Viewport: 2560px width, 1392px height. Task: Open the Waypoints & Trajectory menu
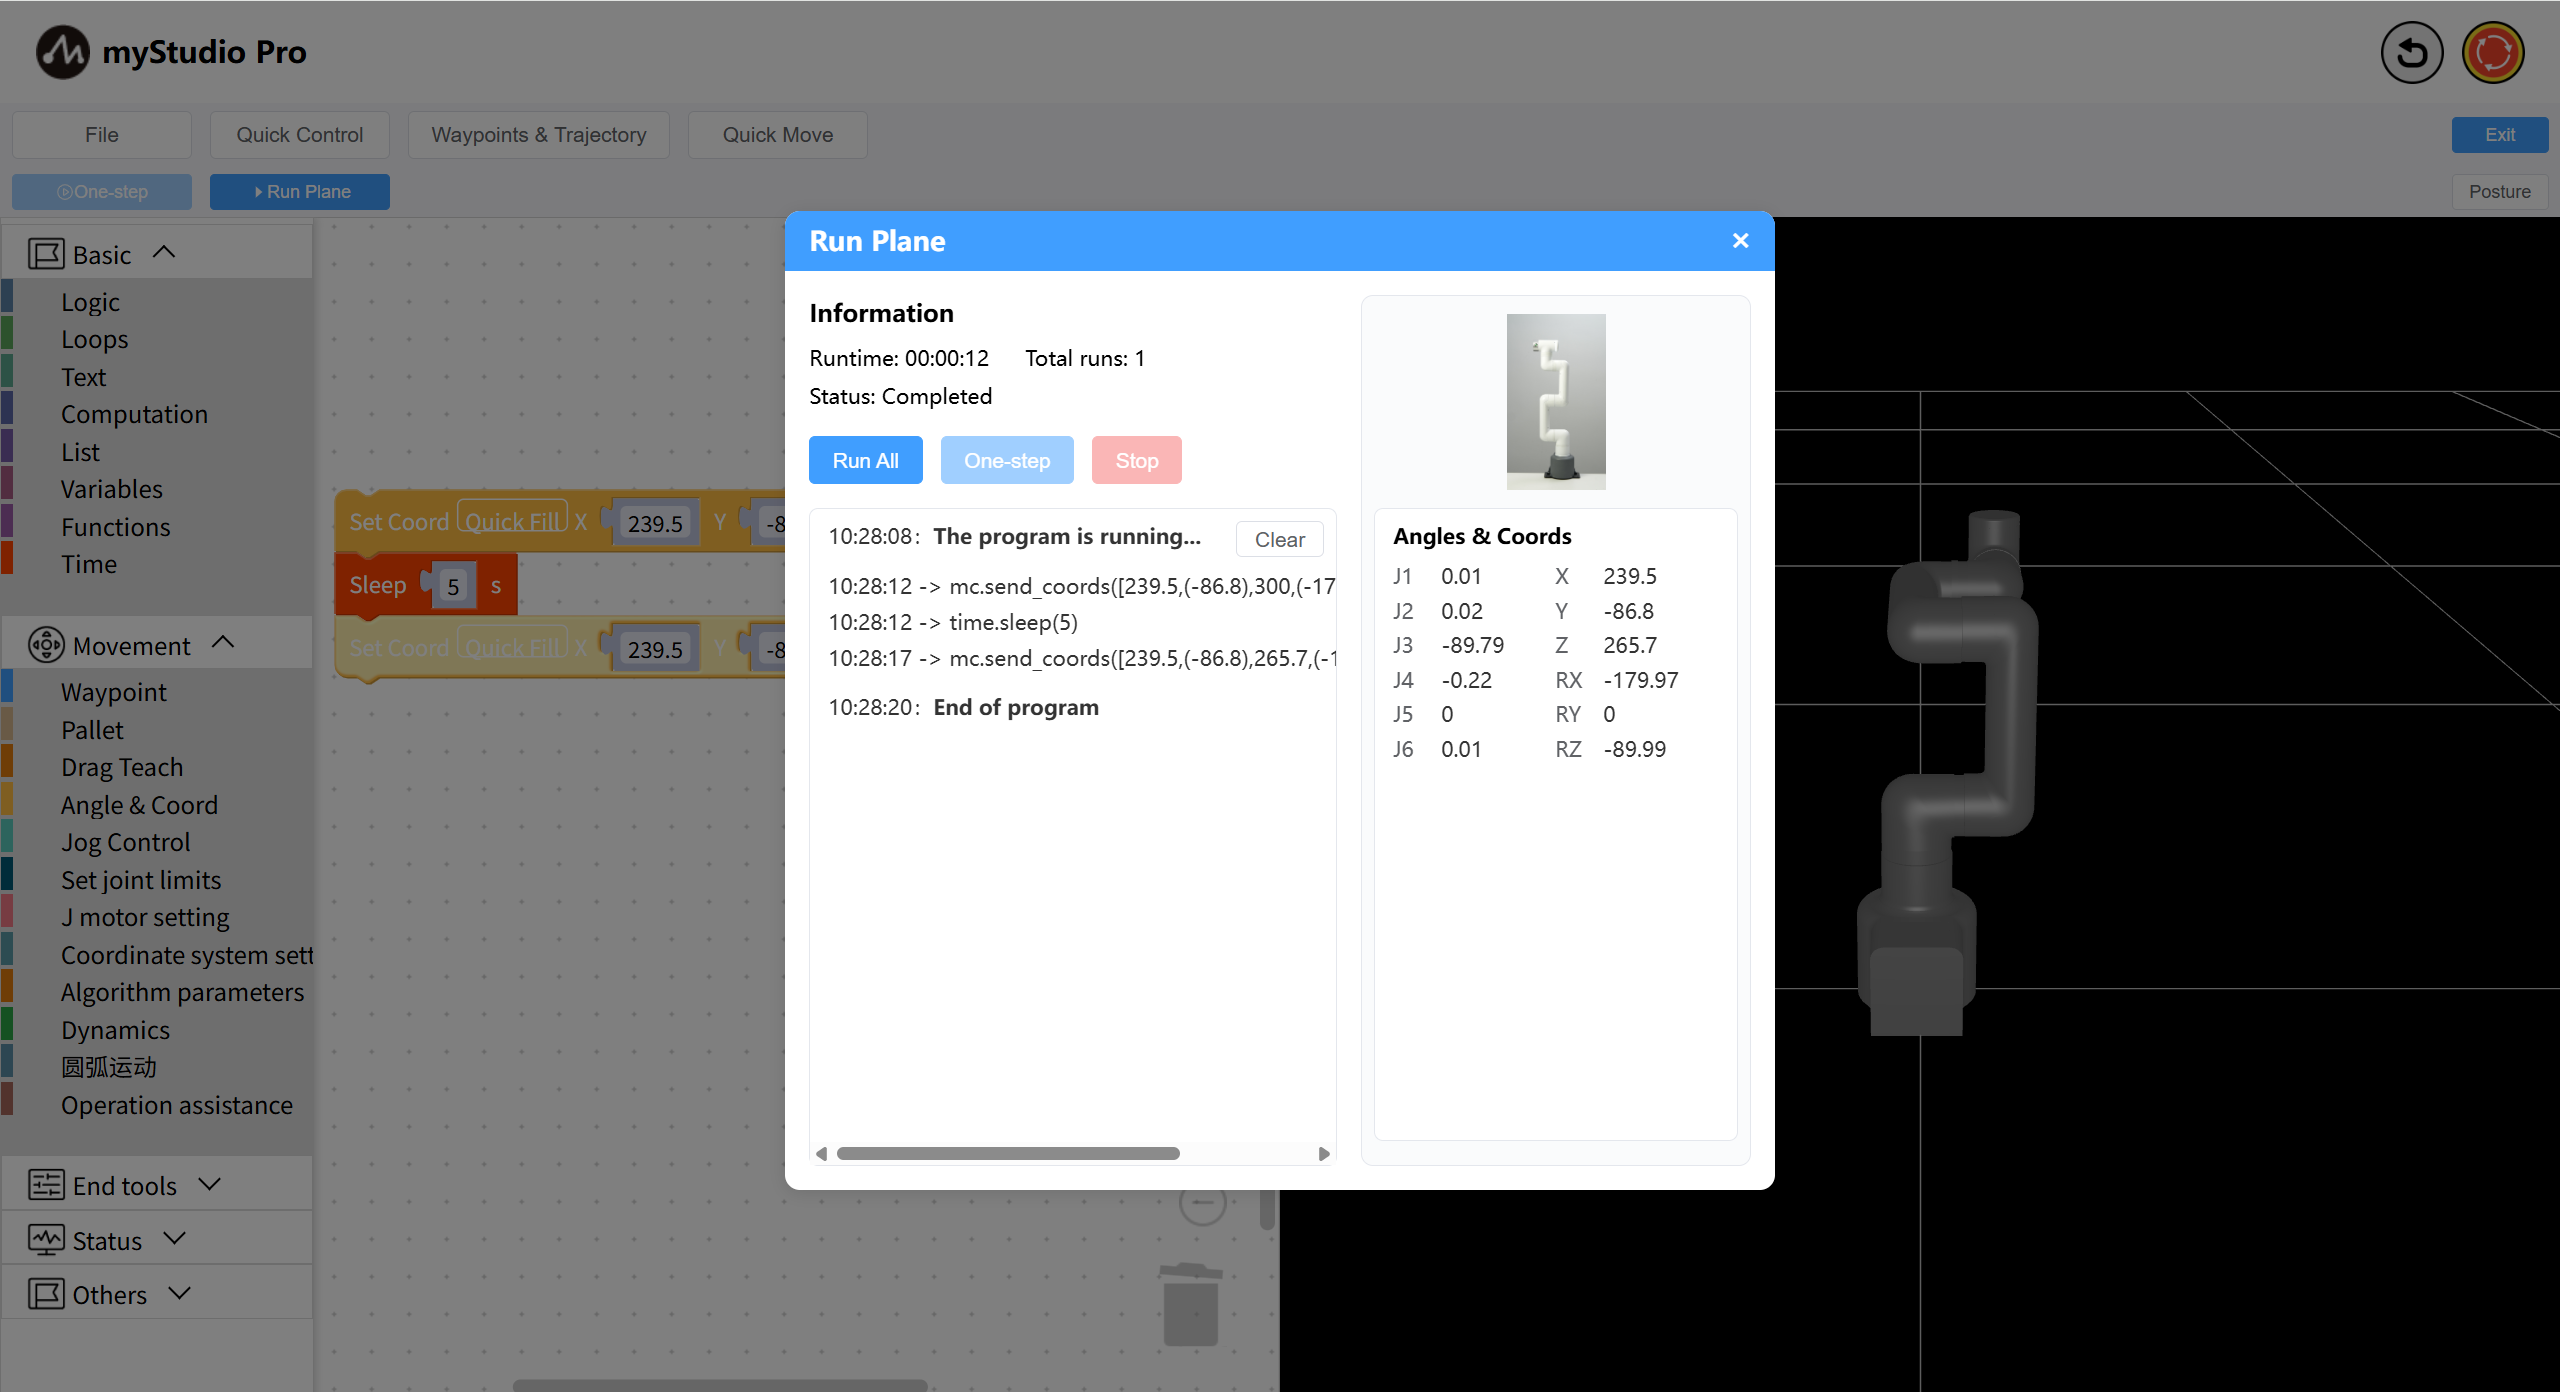point(538,135)
